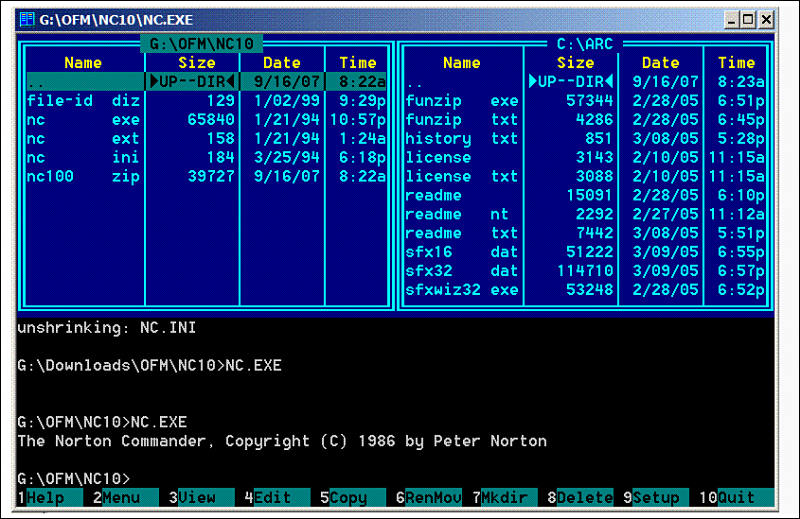Screen dimensions: 800x519
Task: Click the Norton Commander copyright line
Action: coord(282,441)
